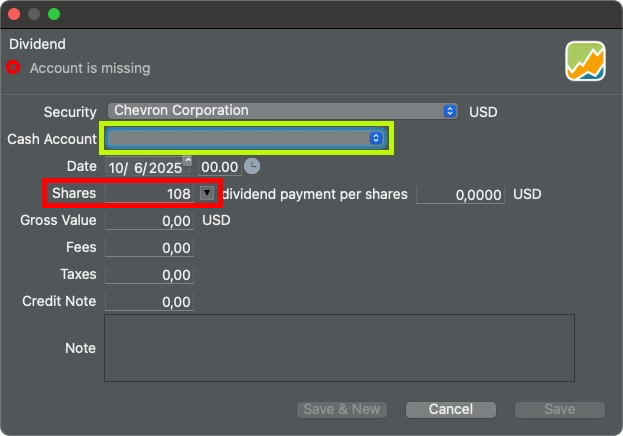Click the Credit Note input field
Screen dimensions: 623x436
tap(149, 302)
